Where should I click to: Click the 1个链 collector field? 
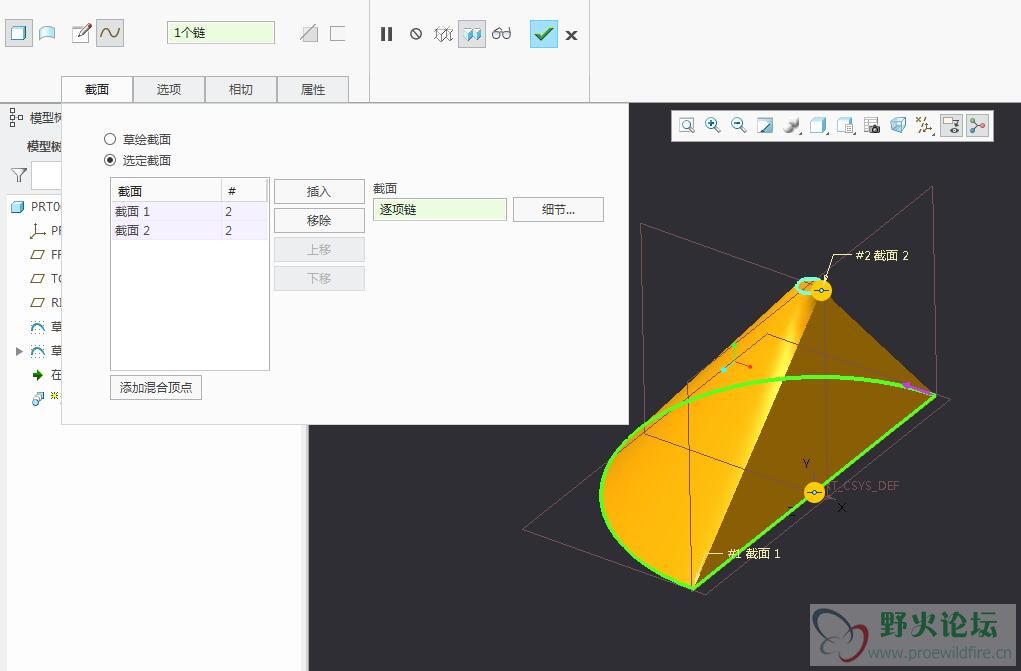(221, 33)
